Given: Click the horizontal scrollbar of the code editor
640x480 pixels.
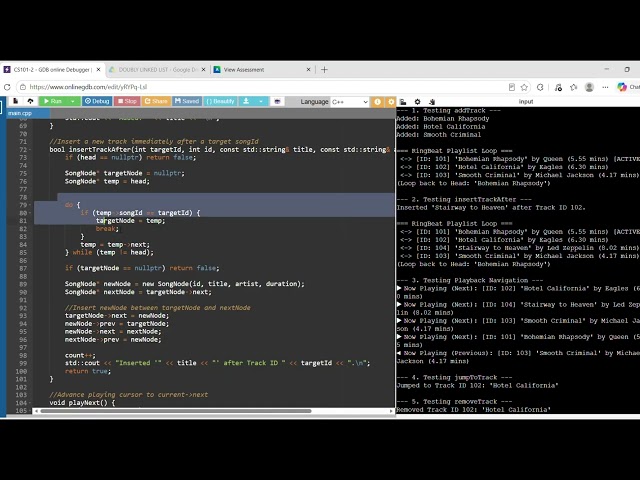Looking at the screenshot, I should click(x=176, y=411).
